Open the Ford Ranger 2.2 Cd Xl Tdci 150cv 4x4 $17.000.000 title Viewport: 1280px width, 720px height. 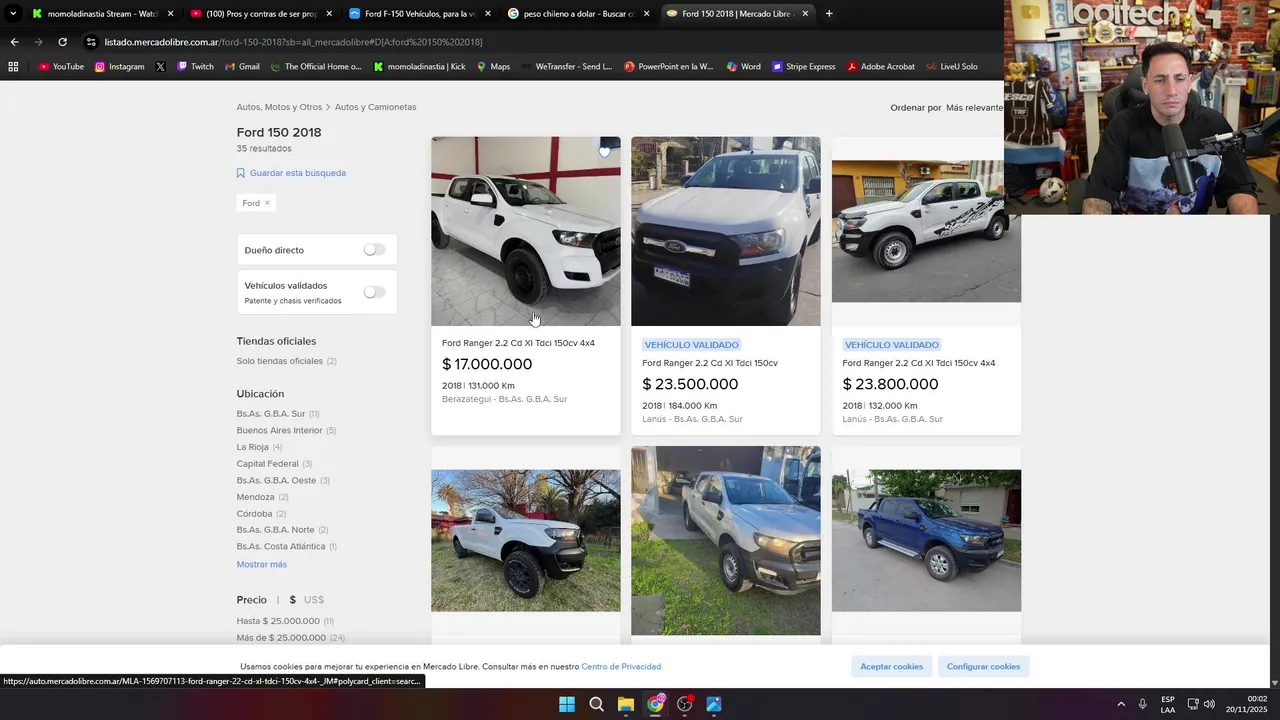point(518,343)
